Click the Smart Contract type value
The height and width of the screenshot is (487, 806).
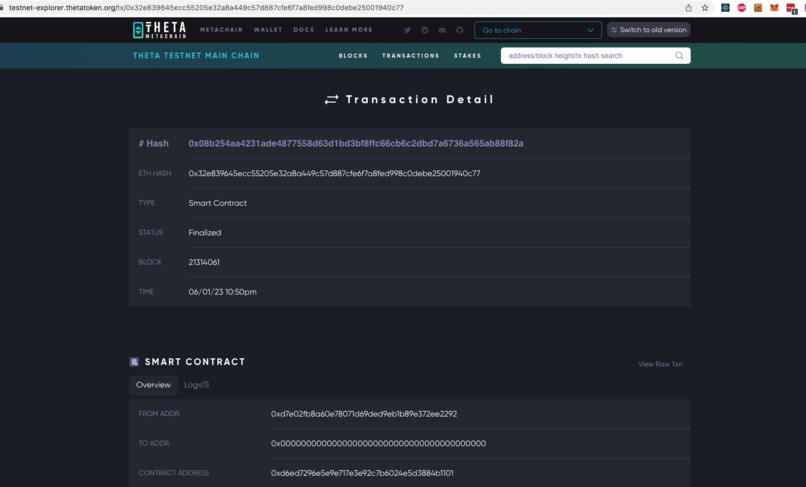pos(217,203)
